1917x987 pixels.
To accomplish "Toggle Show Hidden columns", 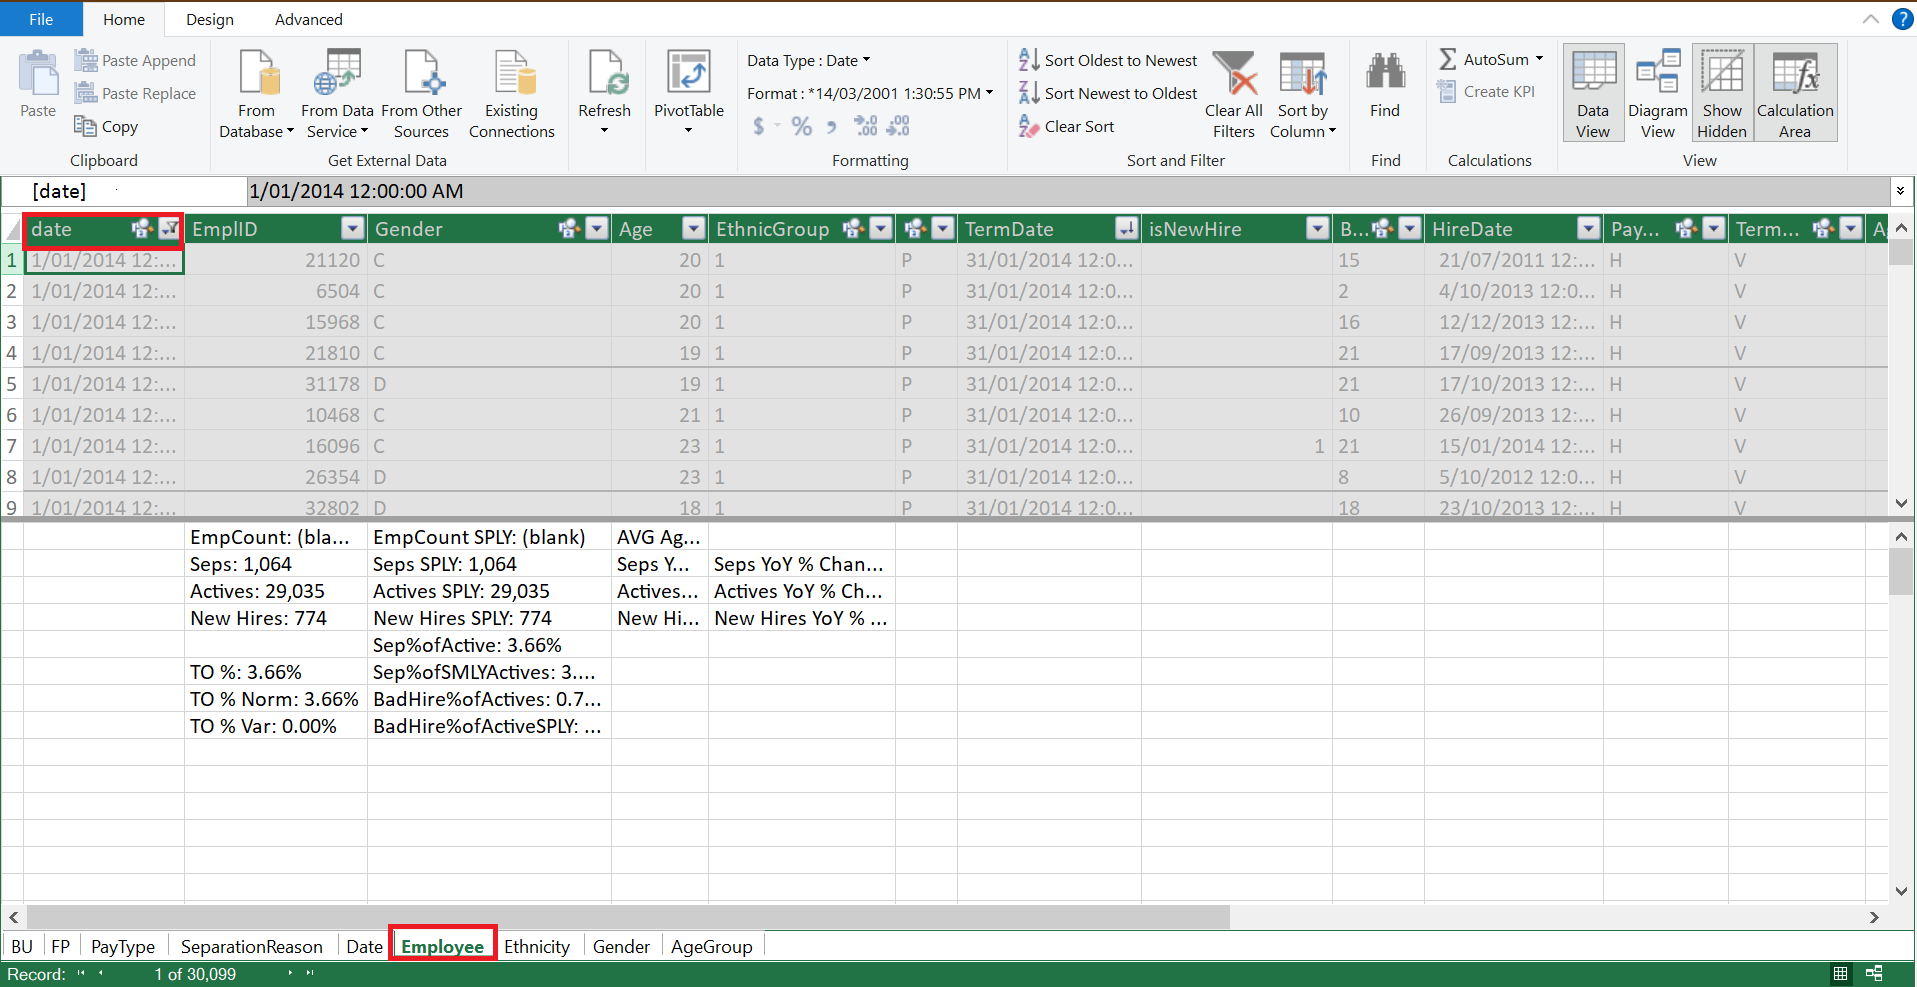I will coord(1722,92).
